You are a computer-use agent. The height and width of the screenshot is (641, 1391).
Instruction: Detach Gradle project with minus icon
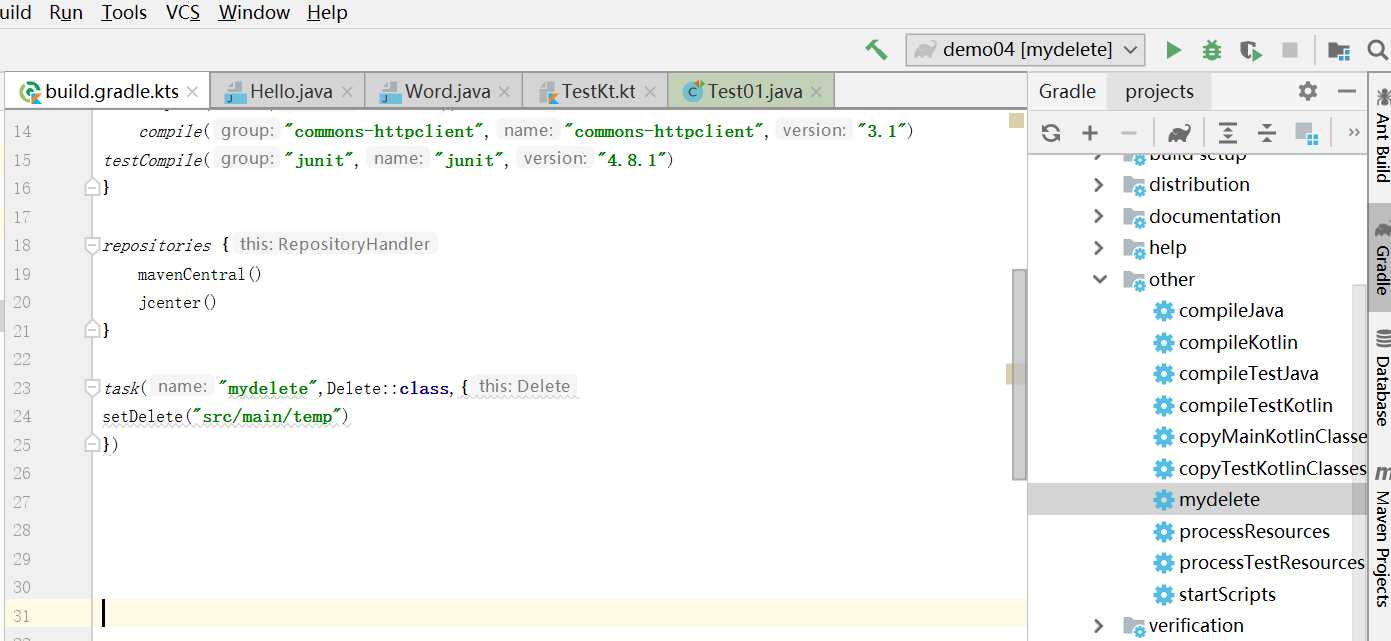[x=1129, y=132]
